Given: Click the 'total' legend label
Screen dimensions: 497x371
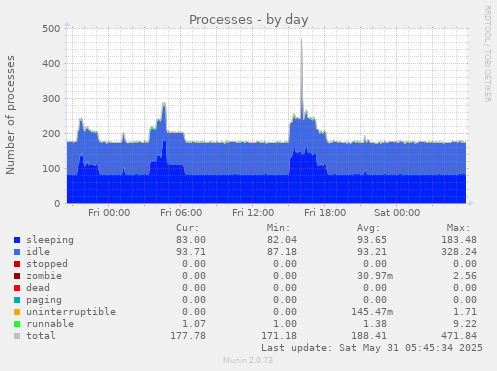Looking at the screenshot, I should point(41,336).
